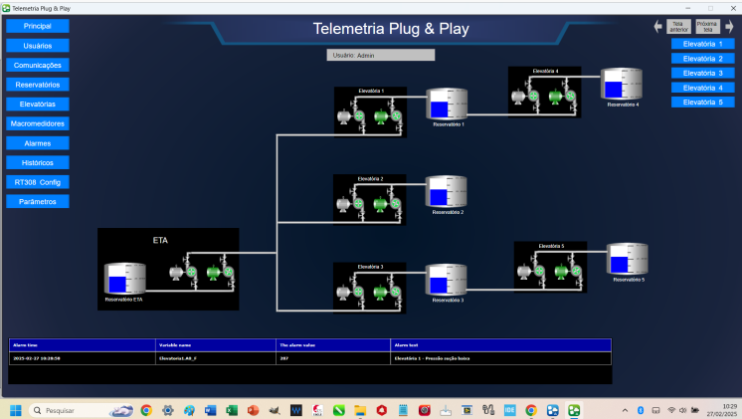
Task: Click the Usuário Admin field
Action: tap(381, 55)
